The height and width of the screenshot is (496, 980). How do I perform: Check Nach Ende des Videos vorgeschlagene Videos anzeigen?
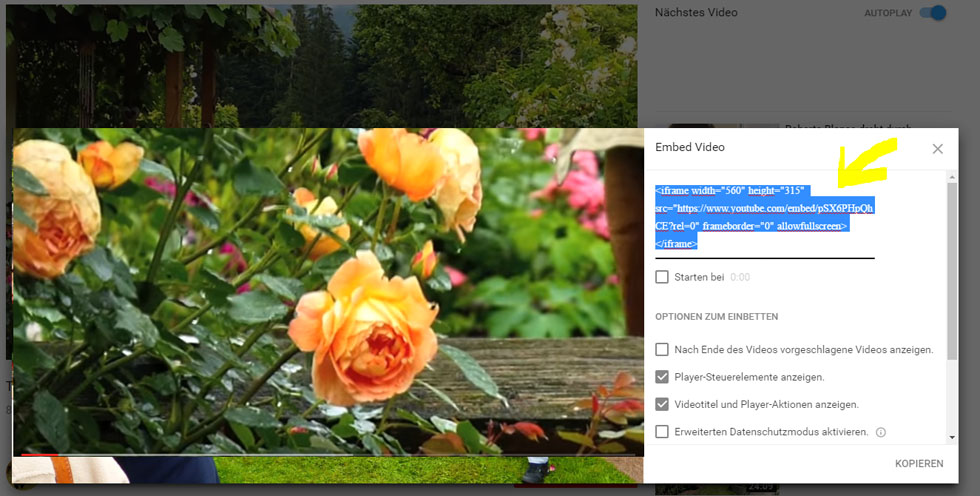point(662,349)
